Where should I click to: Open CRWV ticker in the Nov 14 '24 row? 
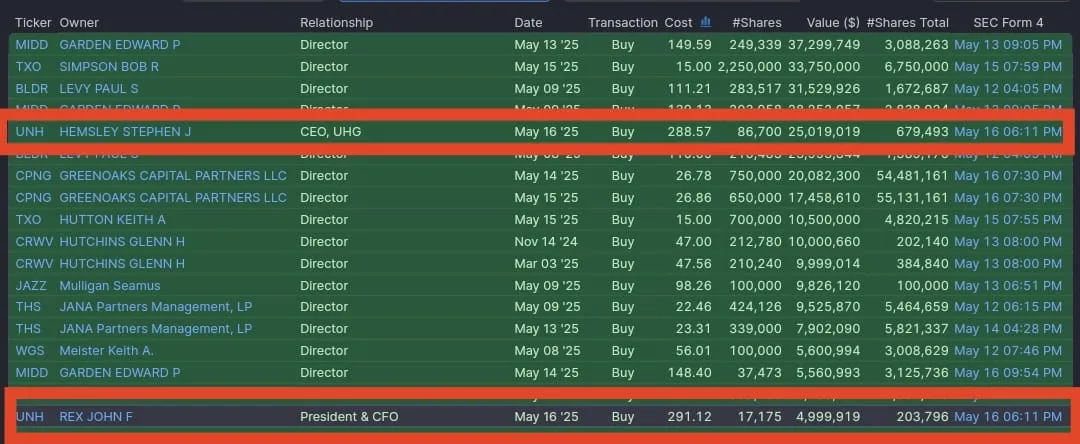pos(34,242)
